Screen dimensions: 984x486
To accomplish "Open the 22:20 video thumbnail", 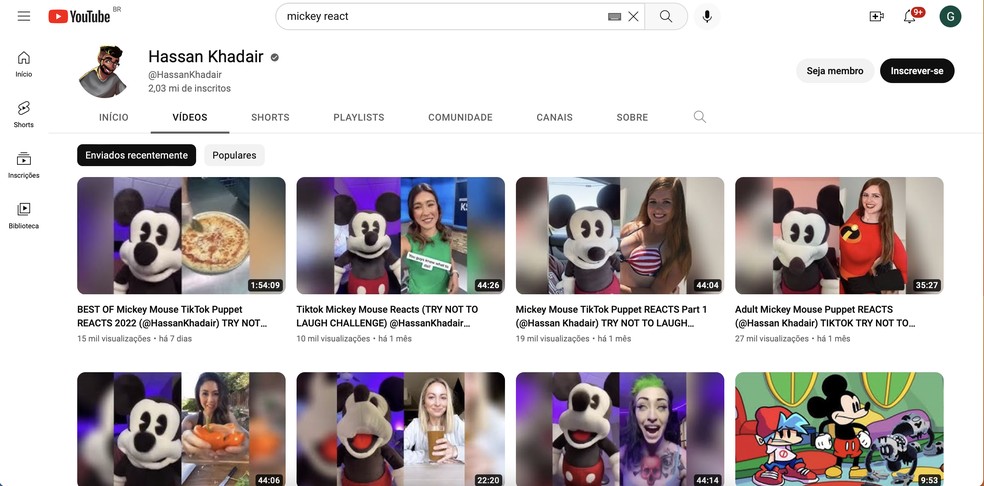I will [400, 429].
